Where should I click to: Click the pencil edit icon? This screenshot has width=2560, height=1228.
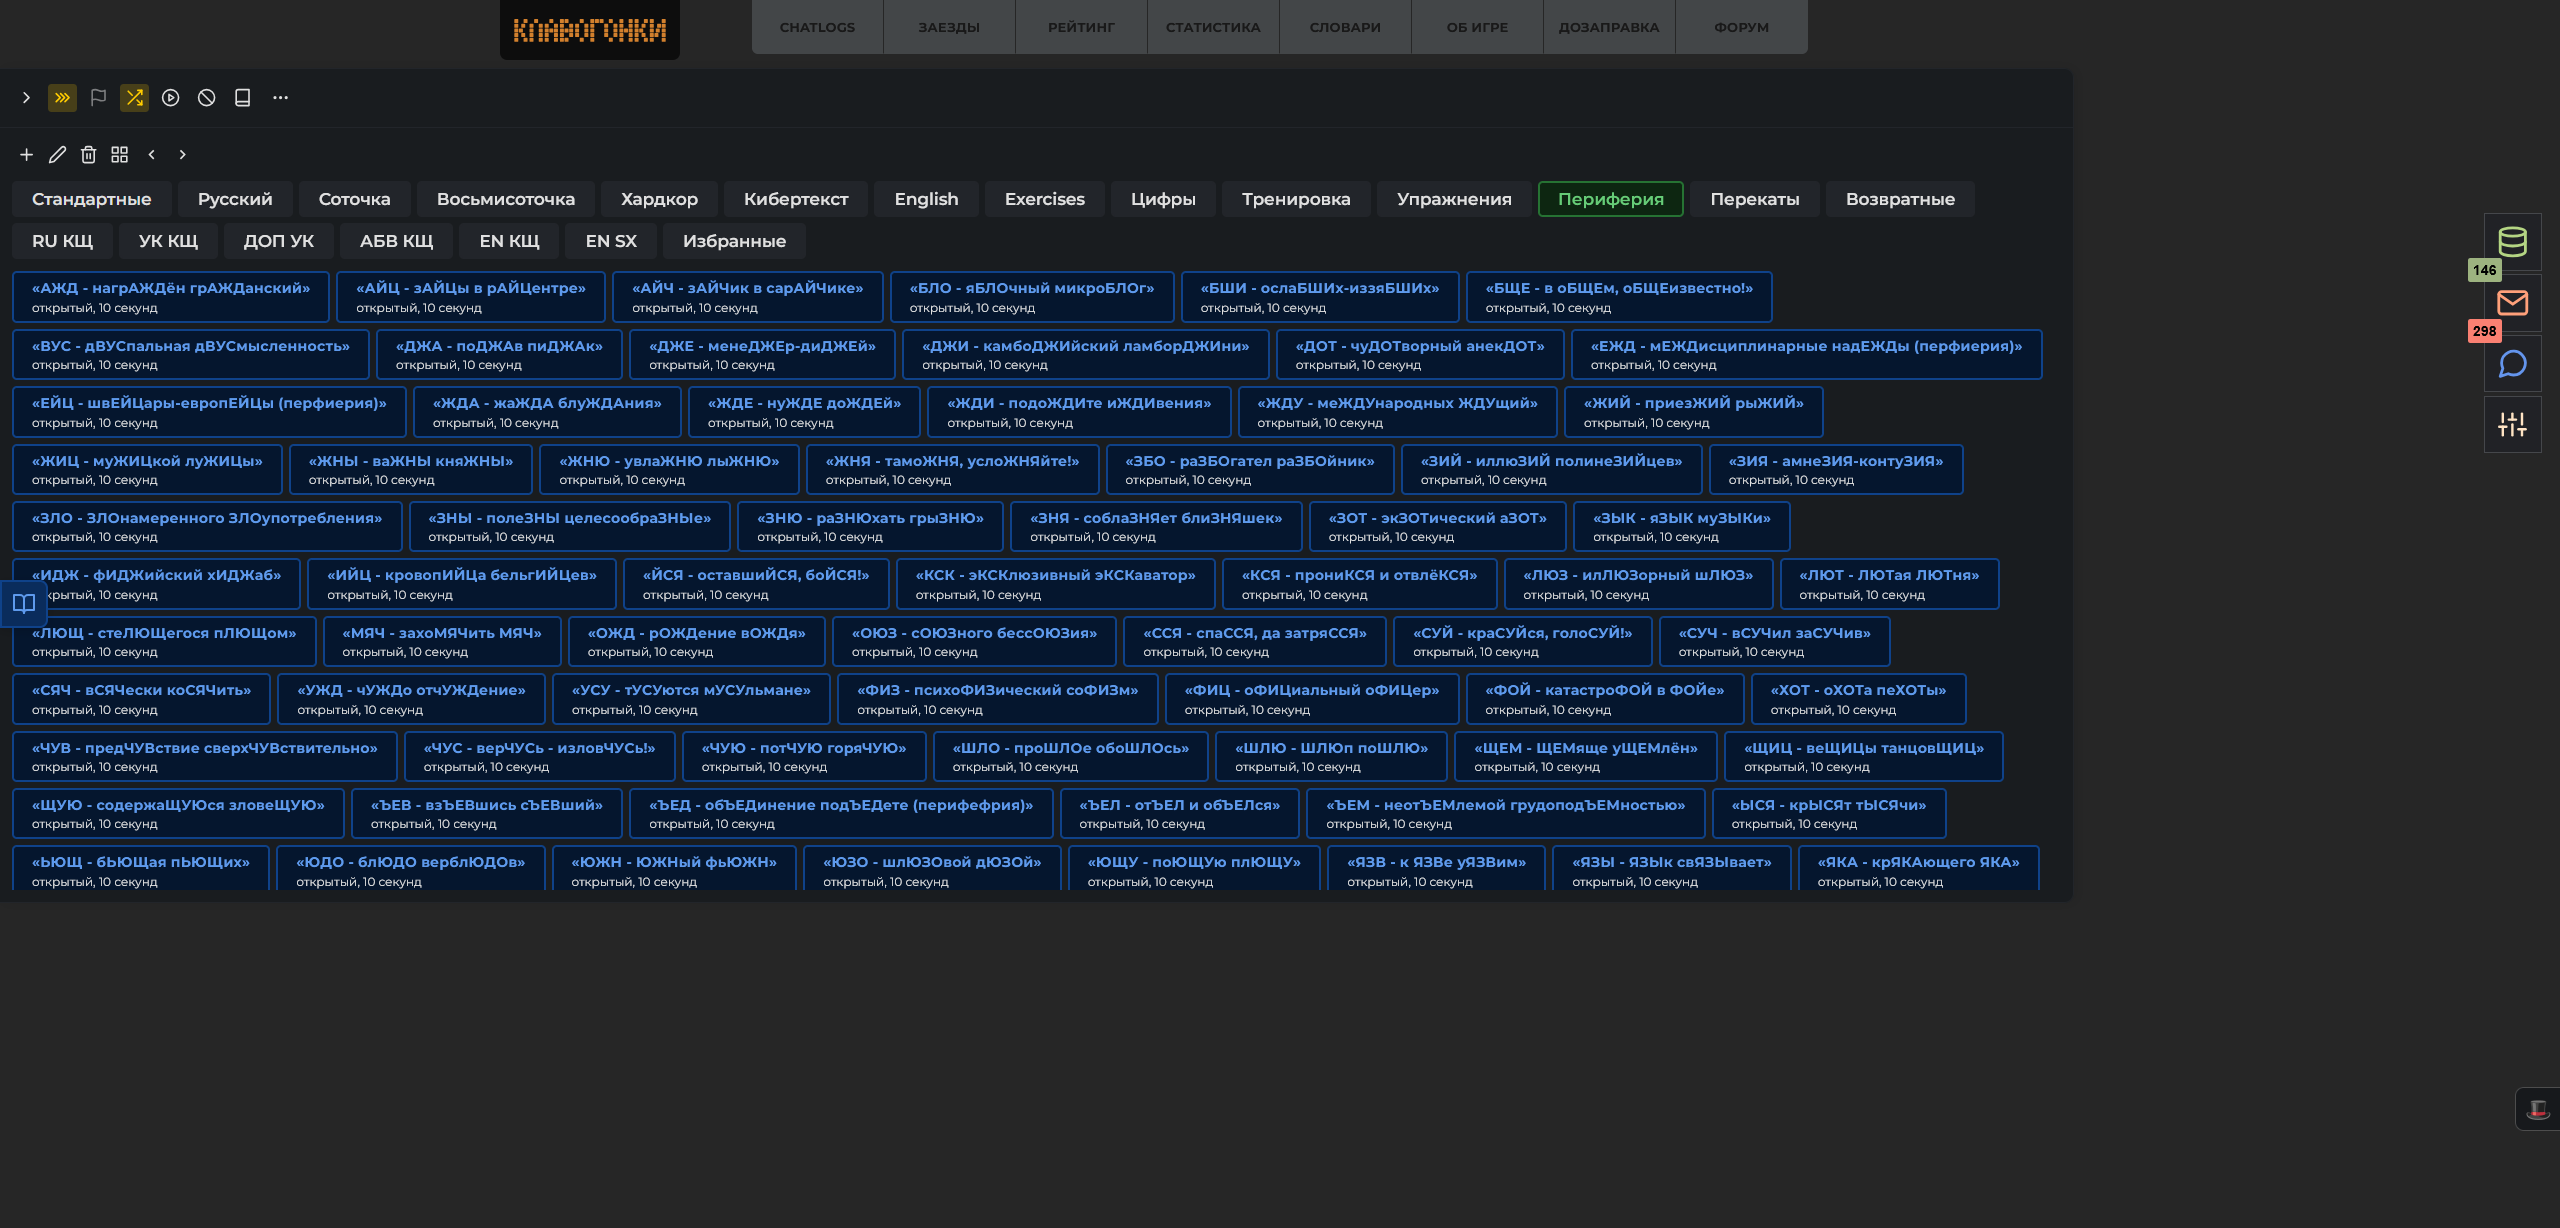tap(57, 155)
